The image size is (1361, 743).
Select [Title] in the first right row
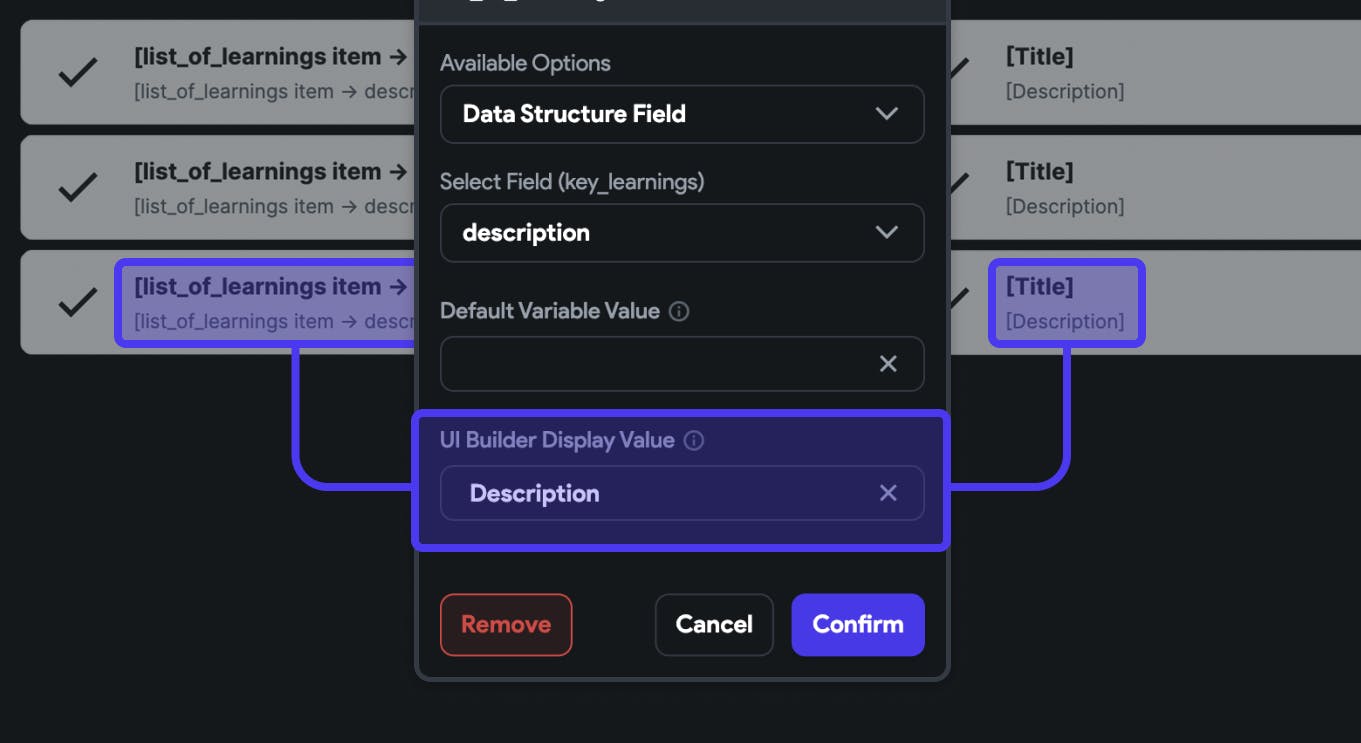pos(1039,57)
